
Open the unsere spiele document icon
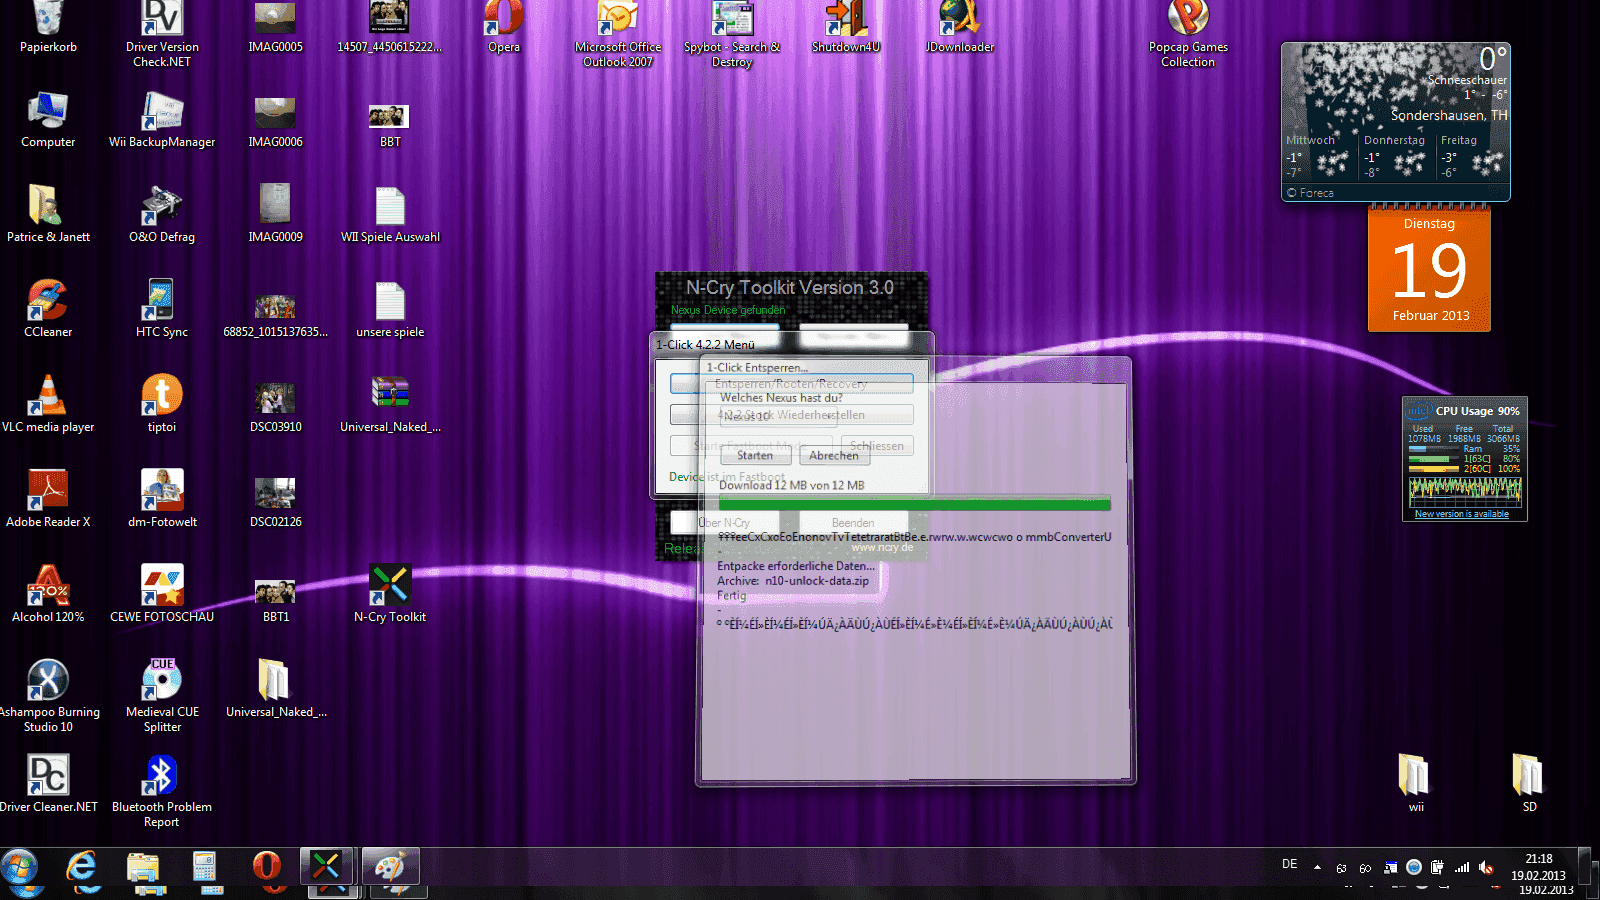[390, 300]
